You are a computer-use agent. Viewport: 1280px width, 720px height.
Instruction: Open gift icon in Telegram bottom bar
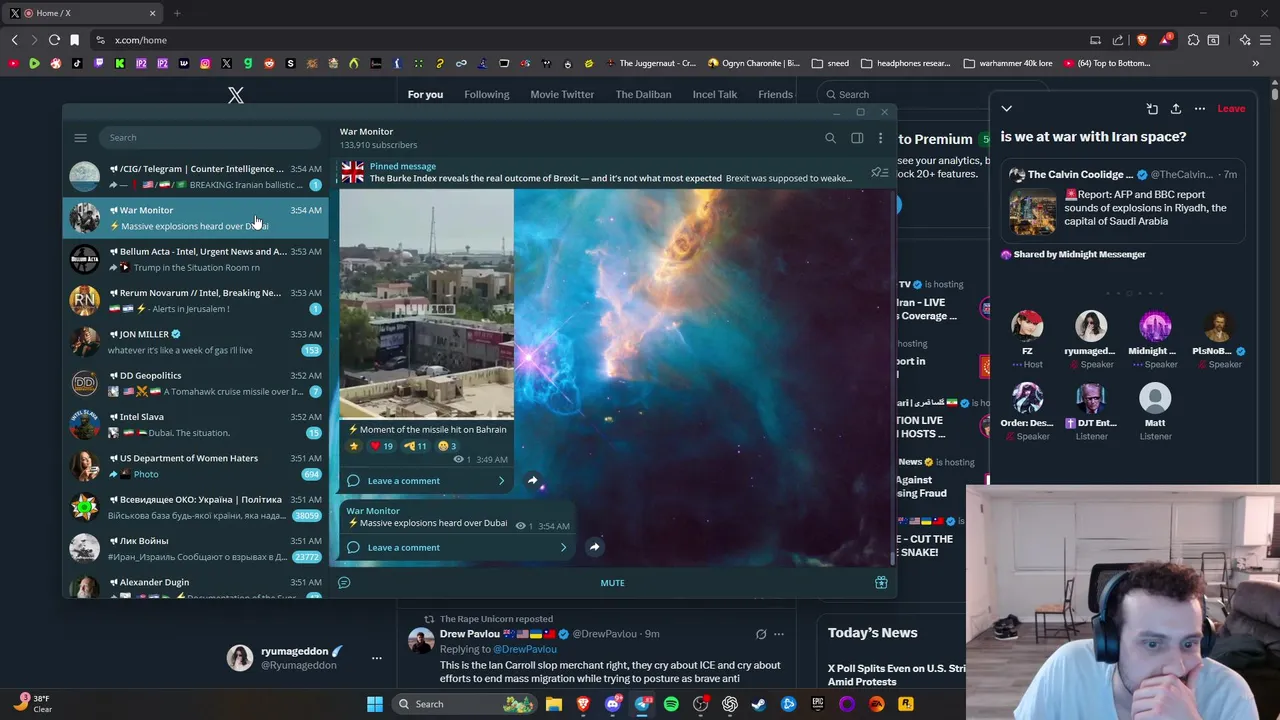click(x=881, y=583)
